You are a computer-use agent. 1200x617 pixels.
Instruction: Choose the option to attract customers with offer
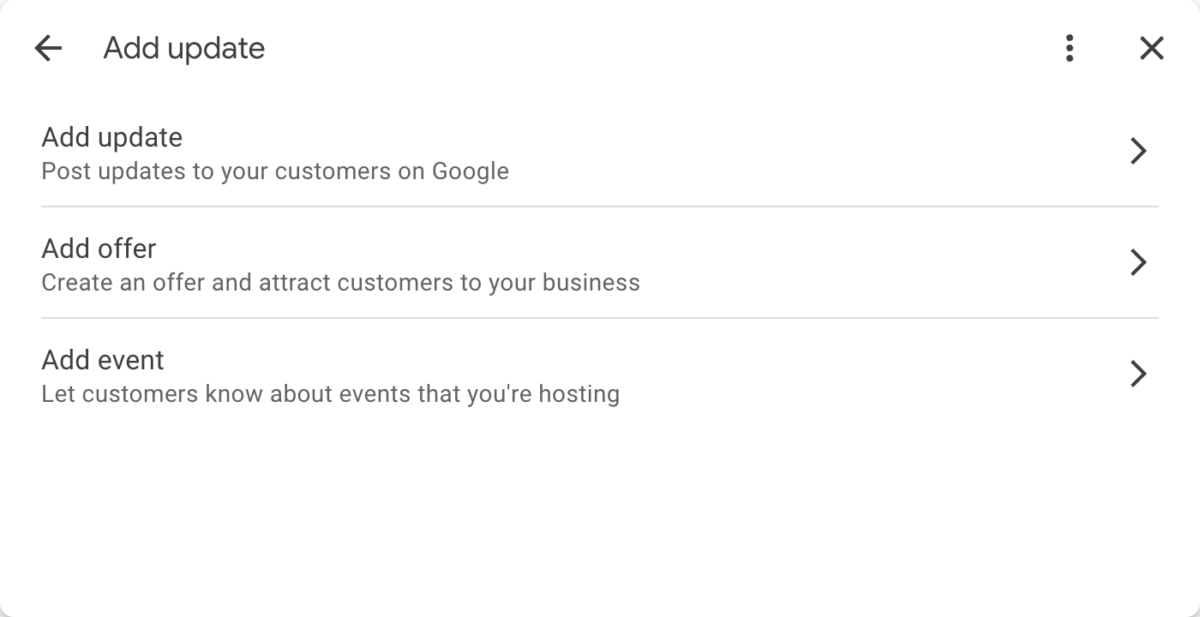600,263
